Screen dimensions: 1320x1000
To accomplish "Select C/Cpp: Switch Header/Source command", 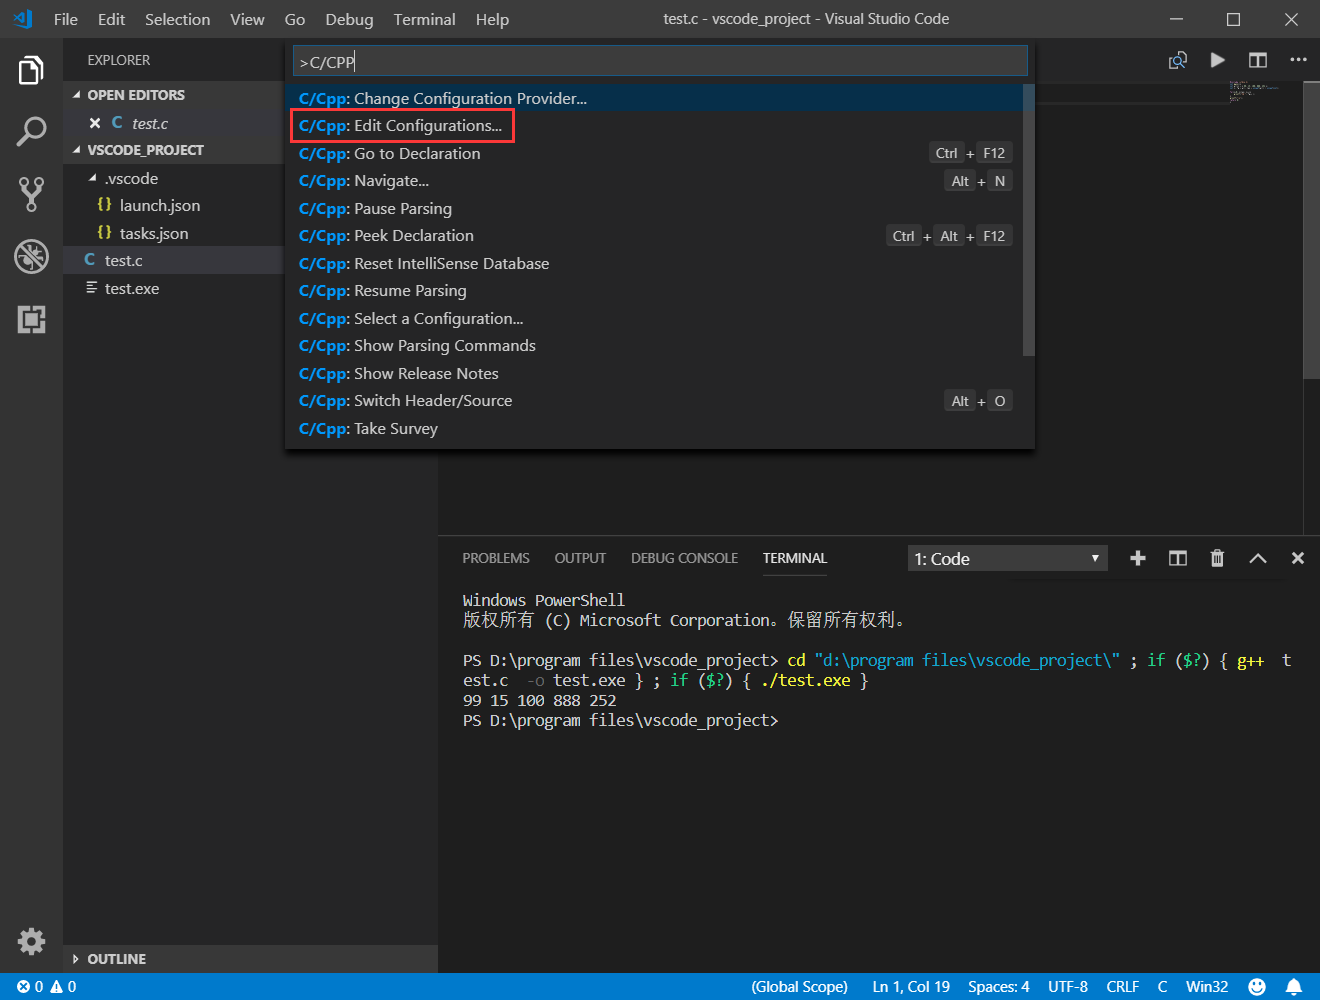I will [654, 401].
